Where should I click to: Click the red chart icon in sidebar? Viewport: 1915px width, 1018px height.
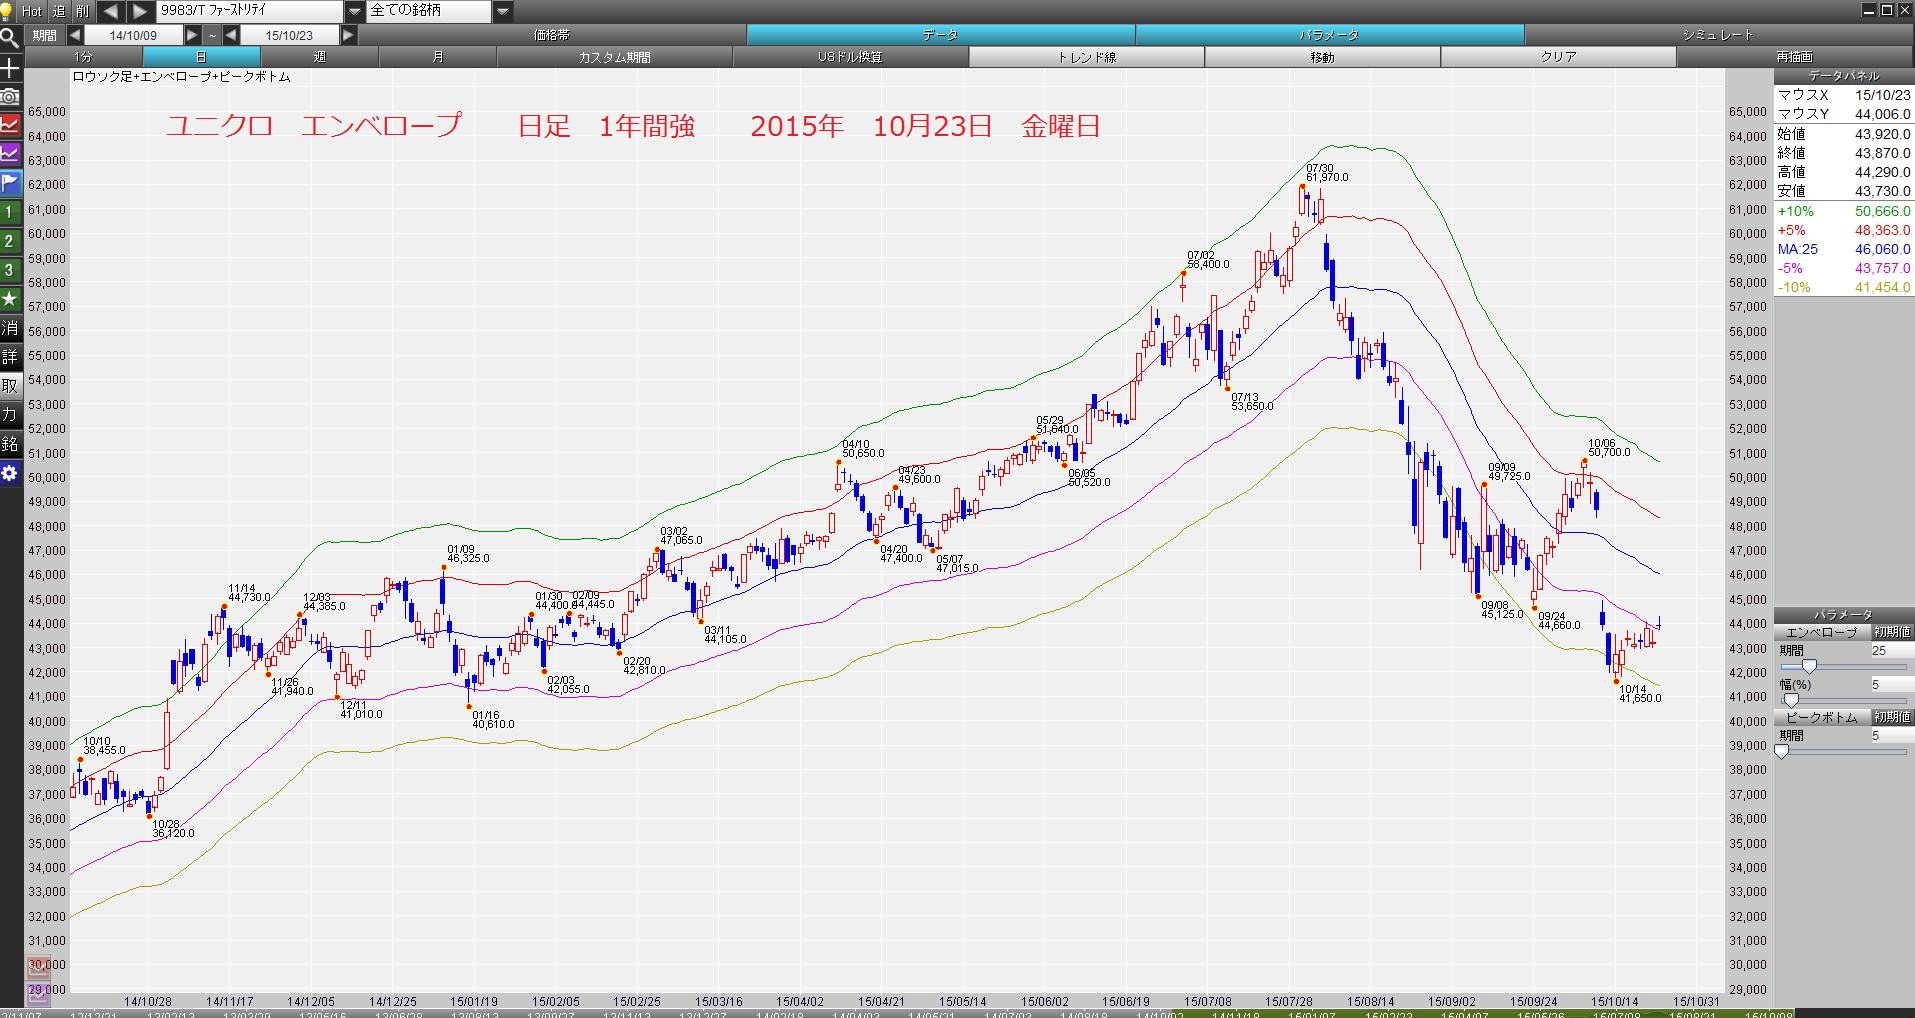(x=10, y=125)
